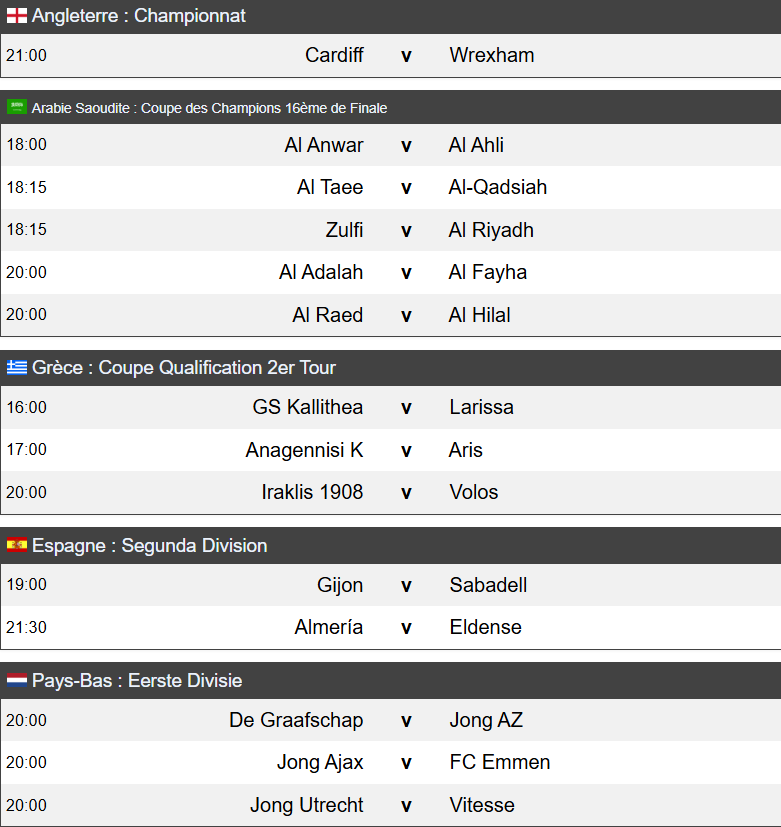Click Sabadell team link
The height and width of the screenshot is (827, 781).
click(x=488, y=585)
